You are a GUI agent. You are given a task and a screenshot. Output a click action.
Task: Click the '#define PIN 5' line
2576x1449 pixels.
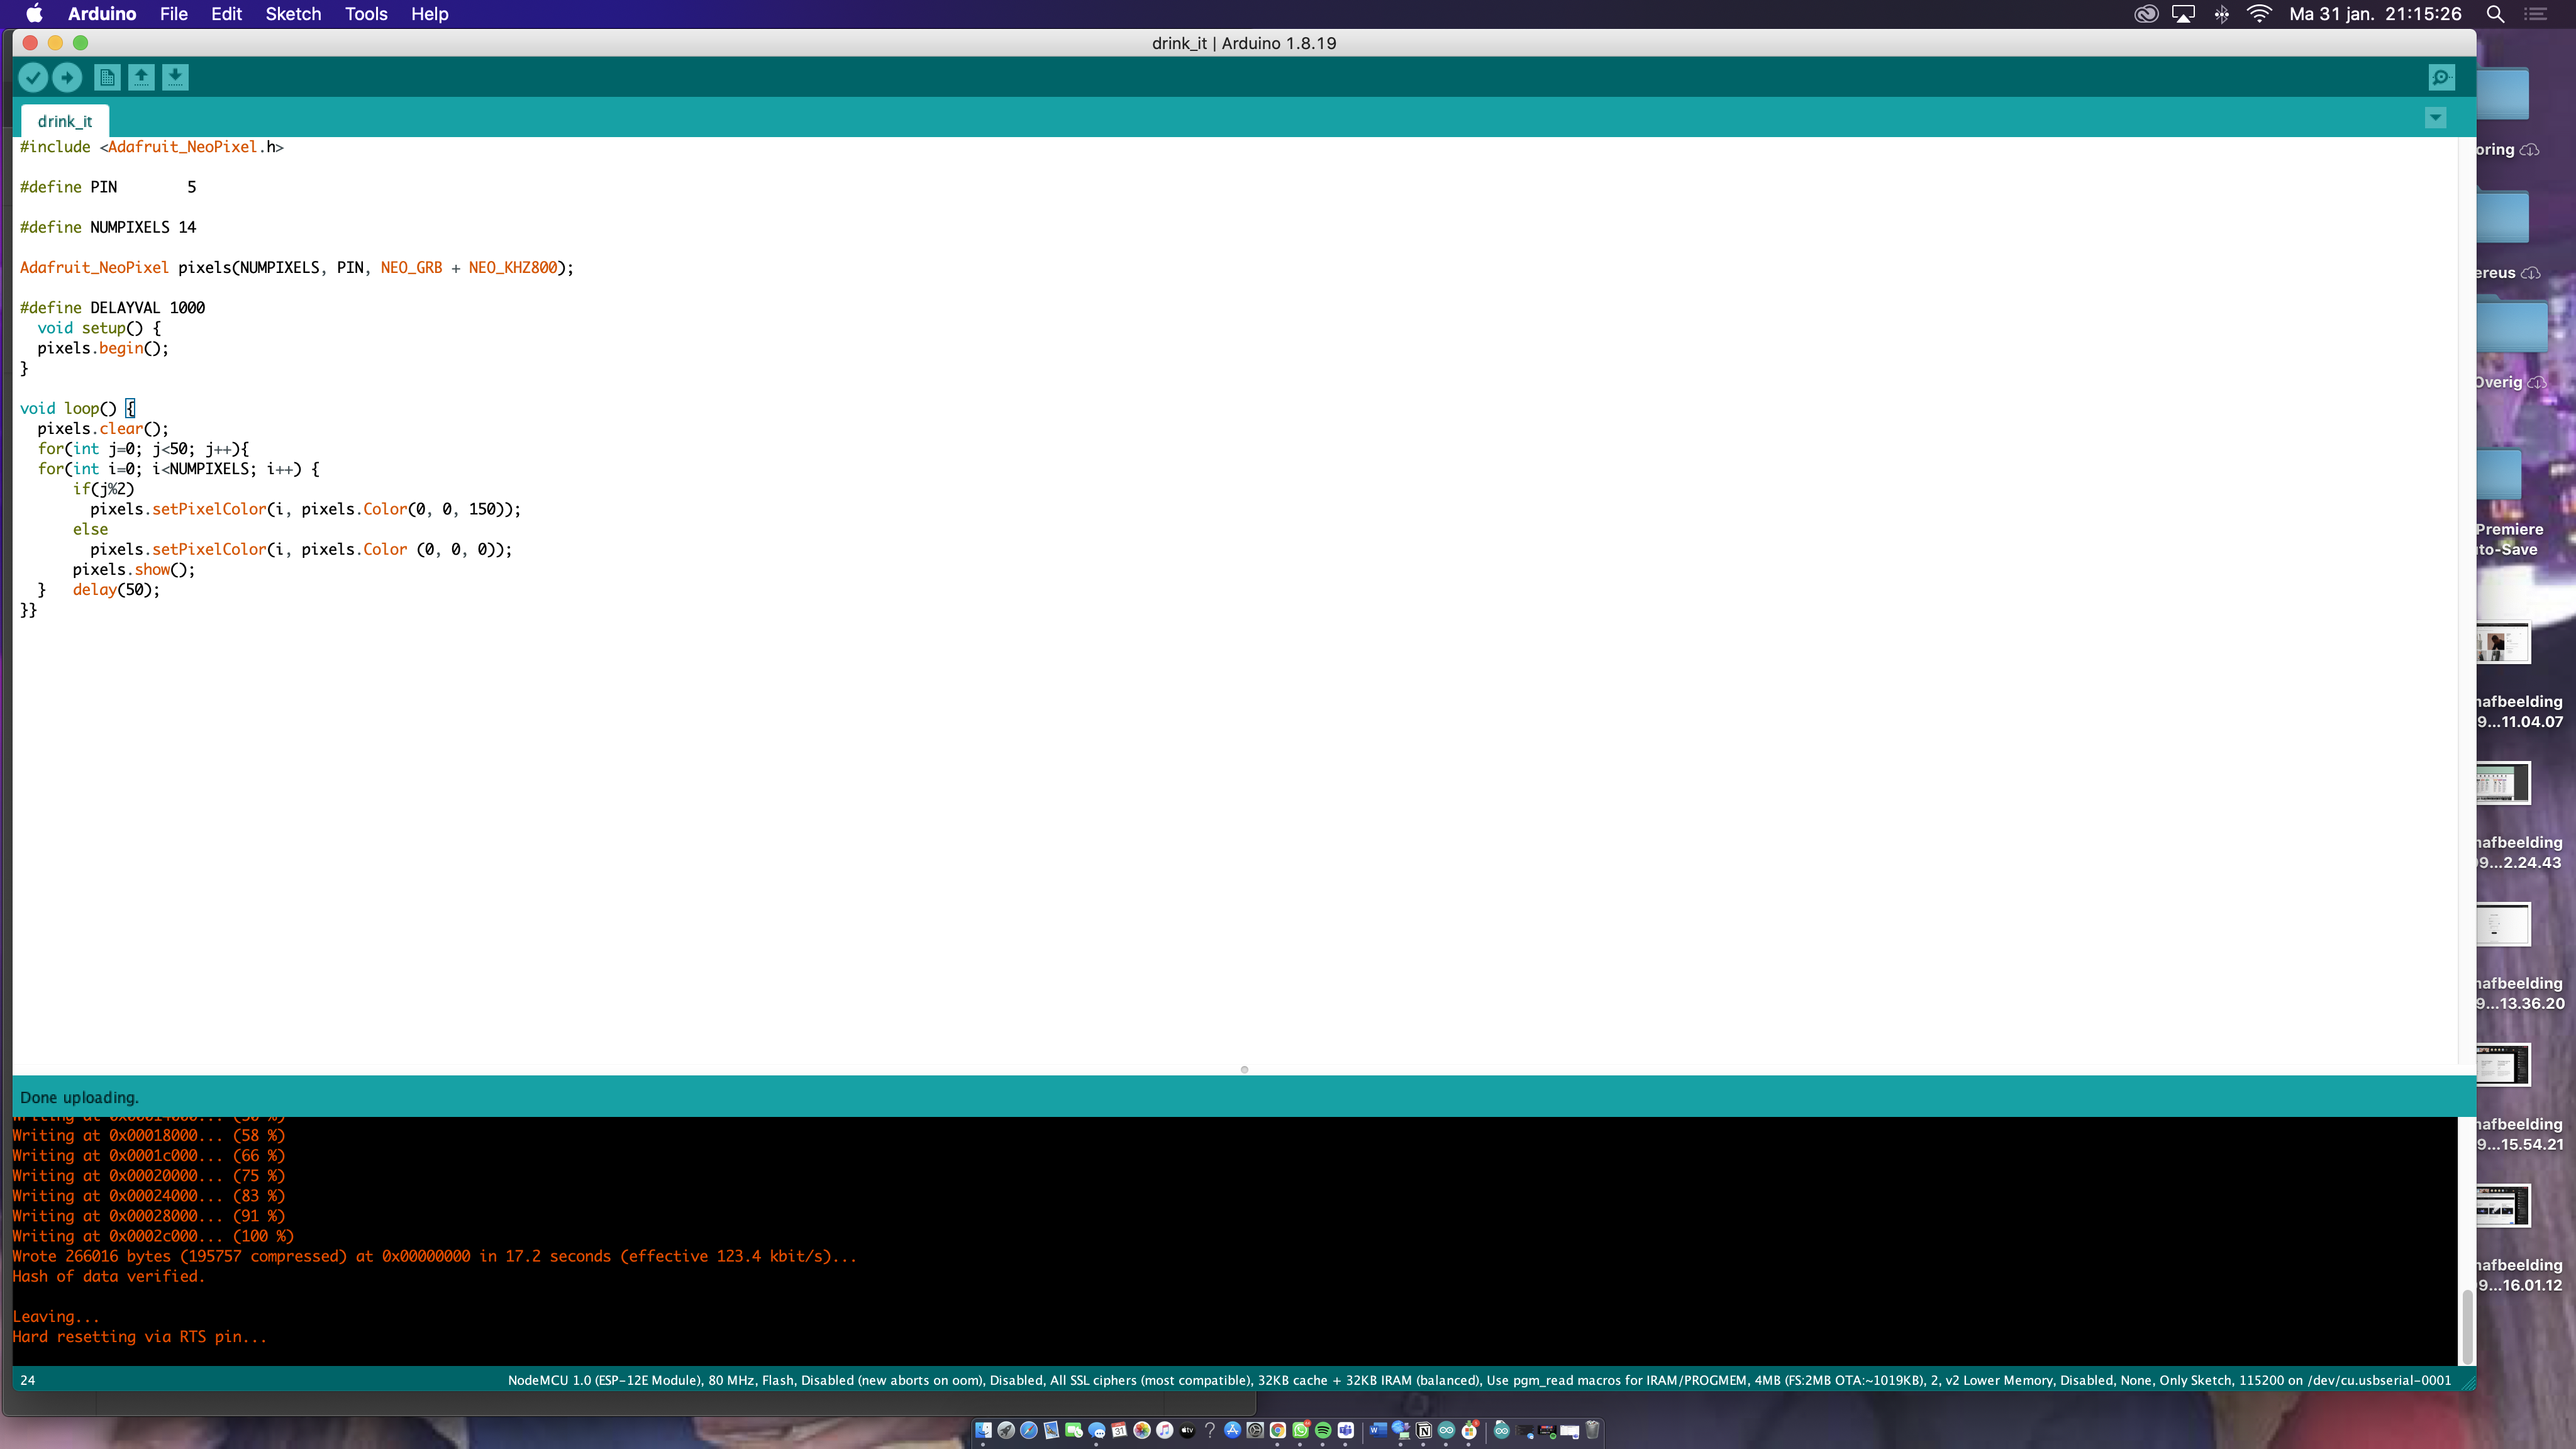pyautogui.click(x=108, y=187)
